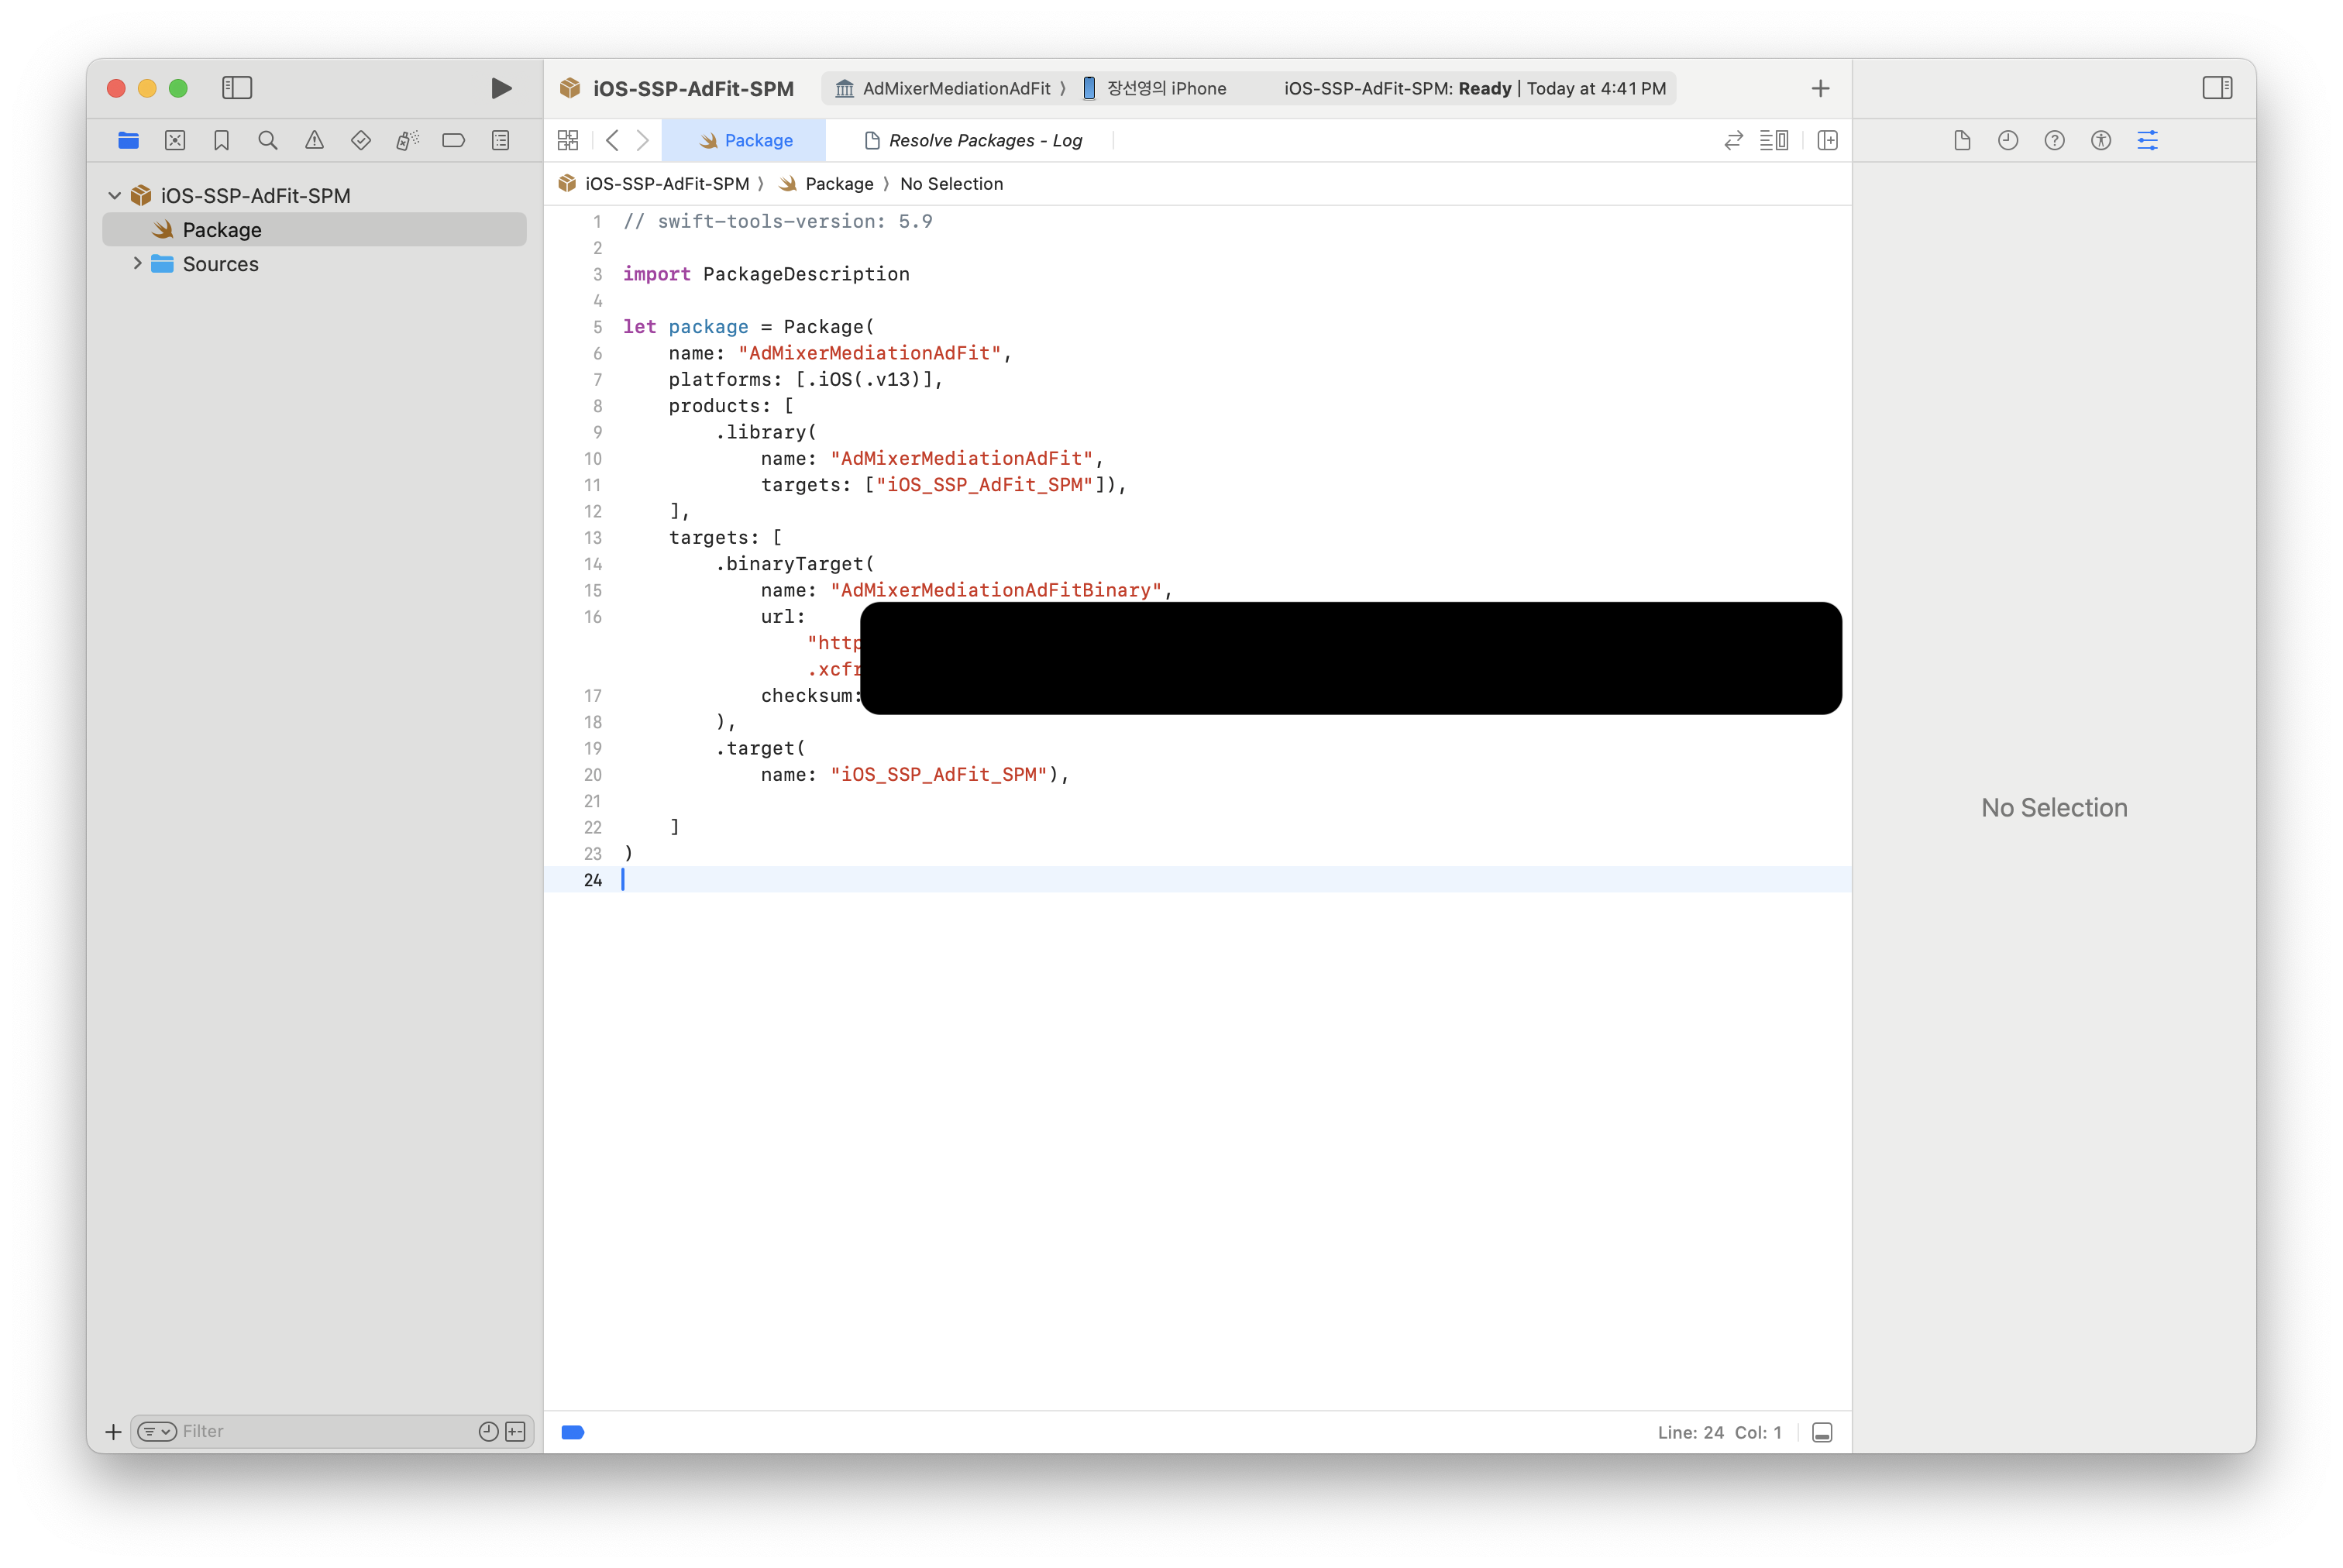2343x1568 pixels.
Task: Toggle the bottom debug area
Action: coord(1822,1432)
